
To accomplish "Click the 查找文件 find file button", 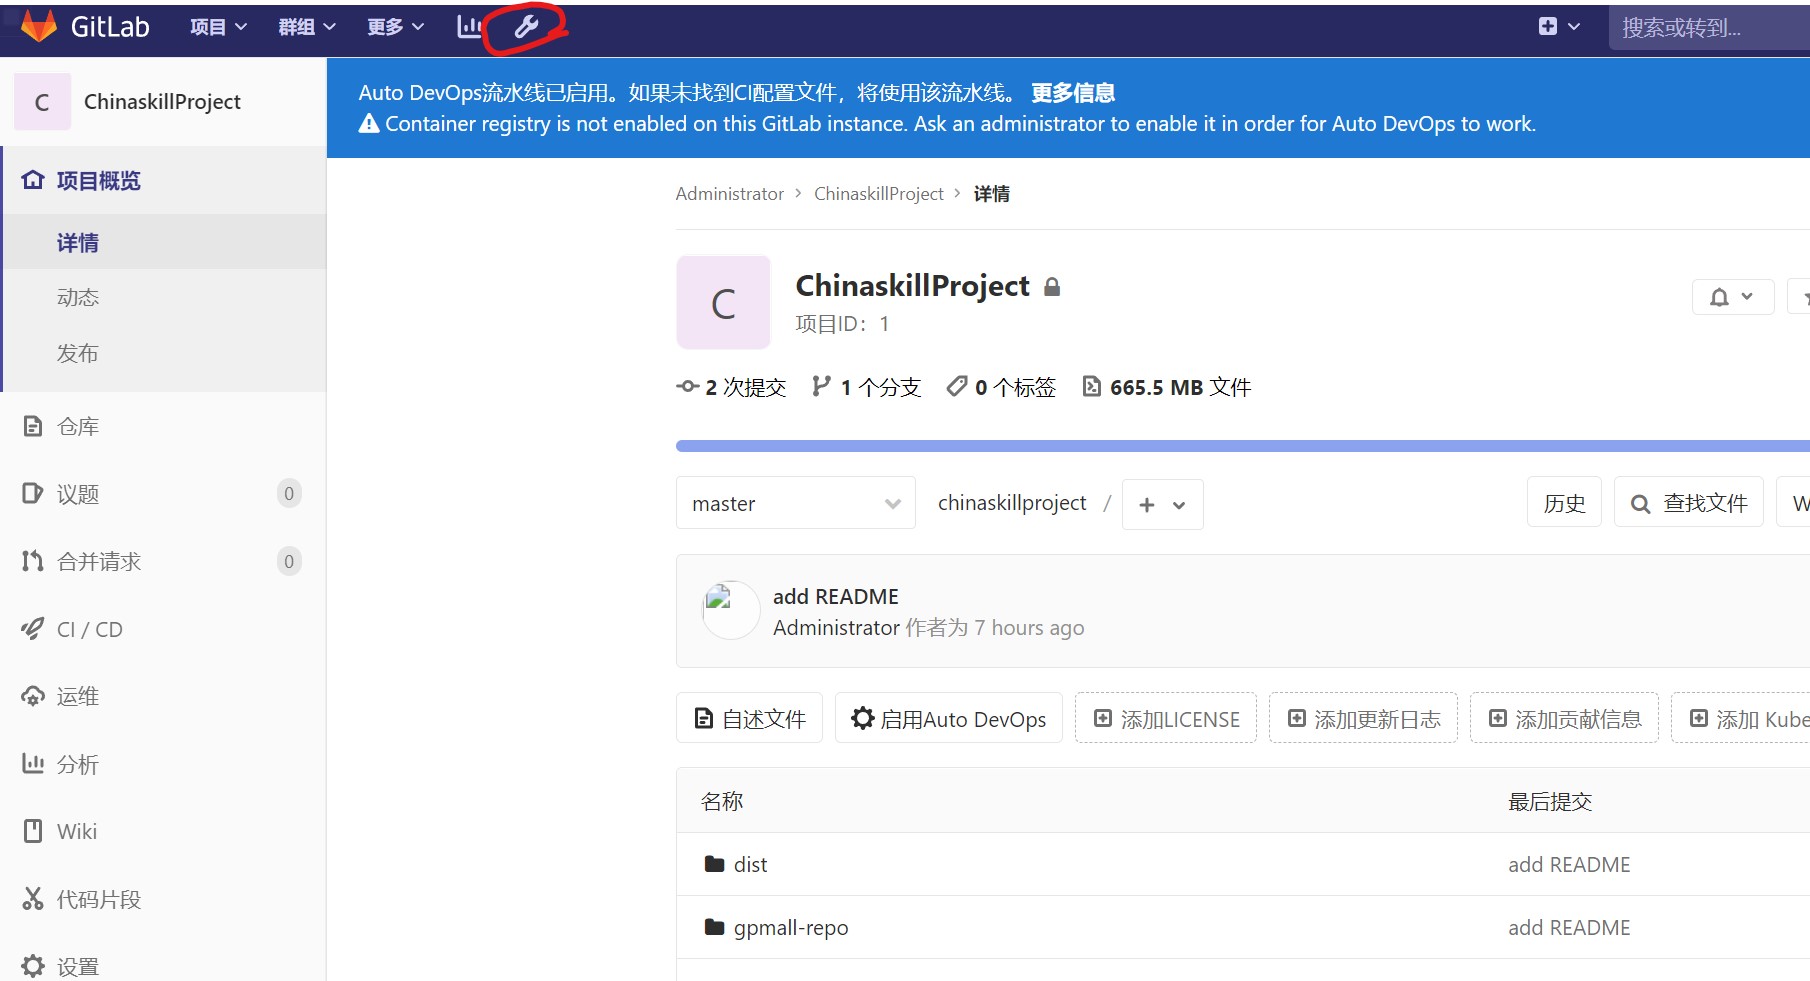I will click(1688, 503).
